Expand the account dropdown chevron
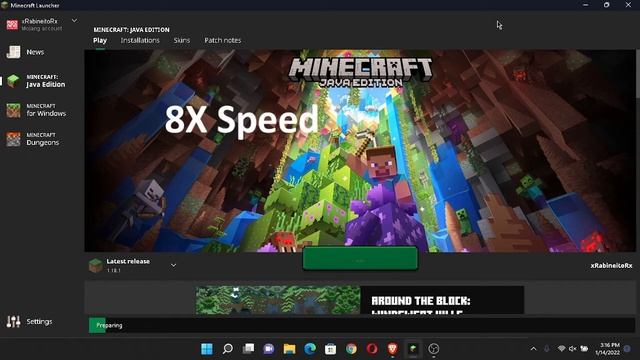 pos(74,20)
